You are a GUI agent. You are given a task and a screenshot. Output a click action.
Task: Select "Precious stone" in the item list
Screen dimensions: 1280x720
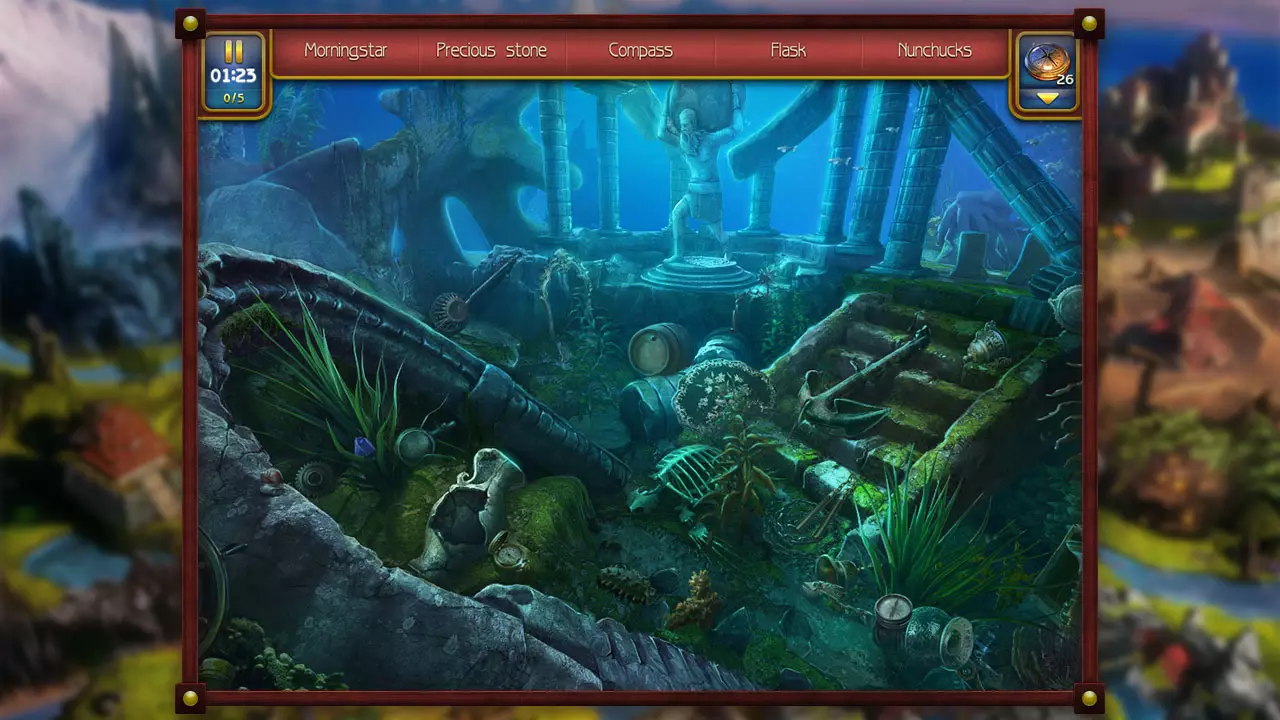[x=492, y=50]
